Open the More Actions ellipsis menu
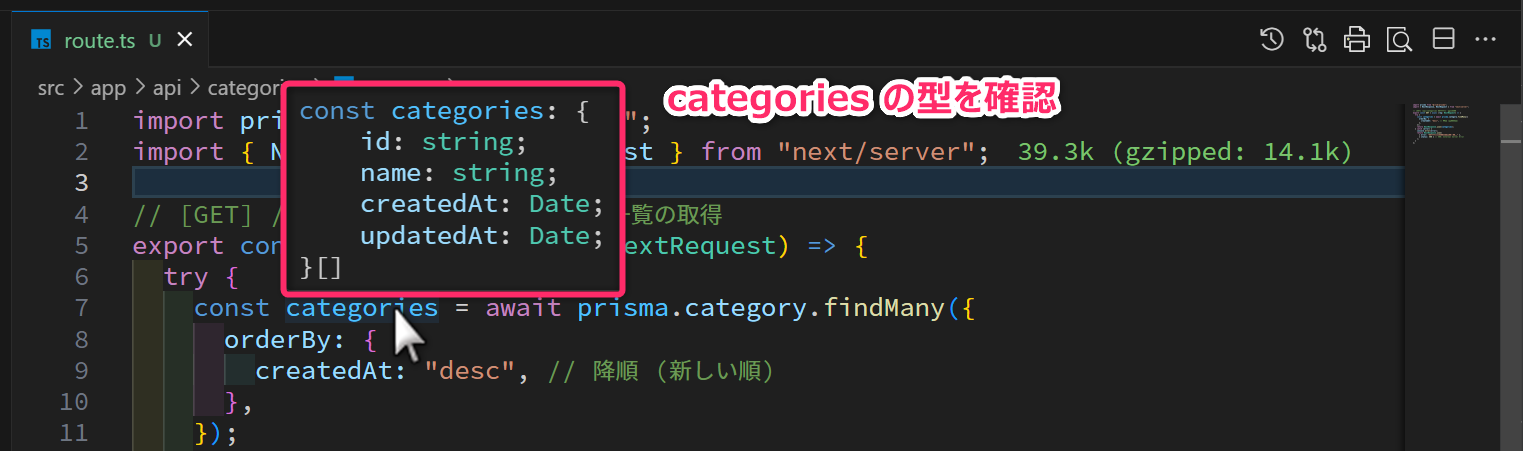The height and width of the screenshot is (451, 1523). pos(1485,40)
